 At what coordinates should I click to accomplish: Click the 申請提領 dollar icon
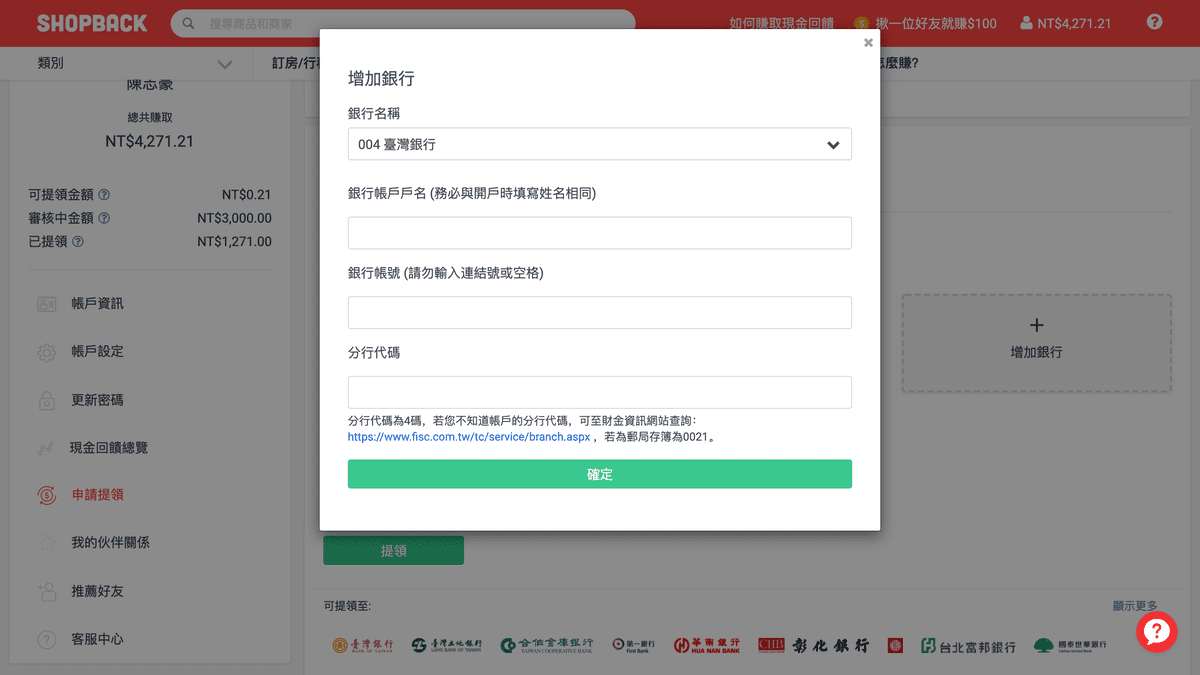46,494
